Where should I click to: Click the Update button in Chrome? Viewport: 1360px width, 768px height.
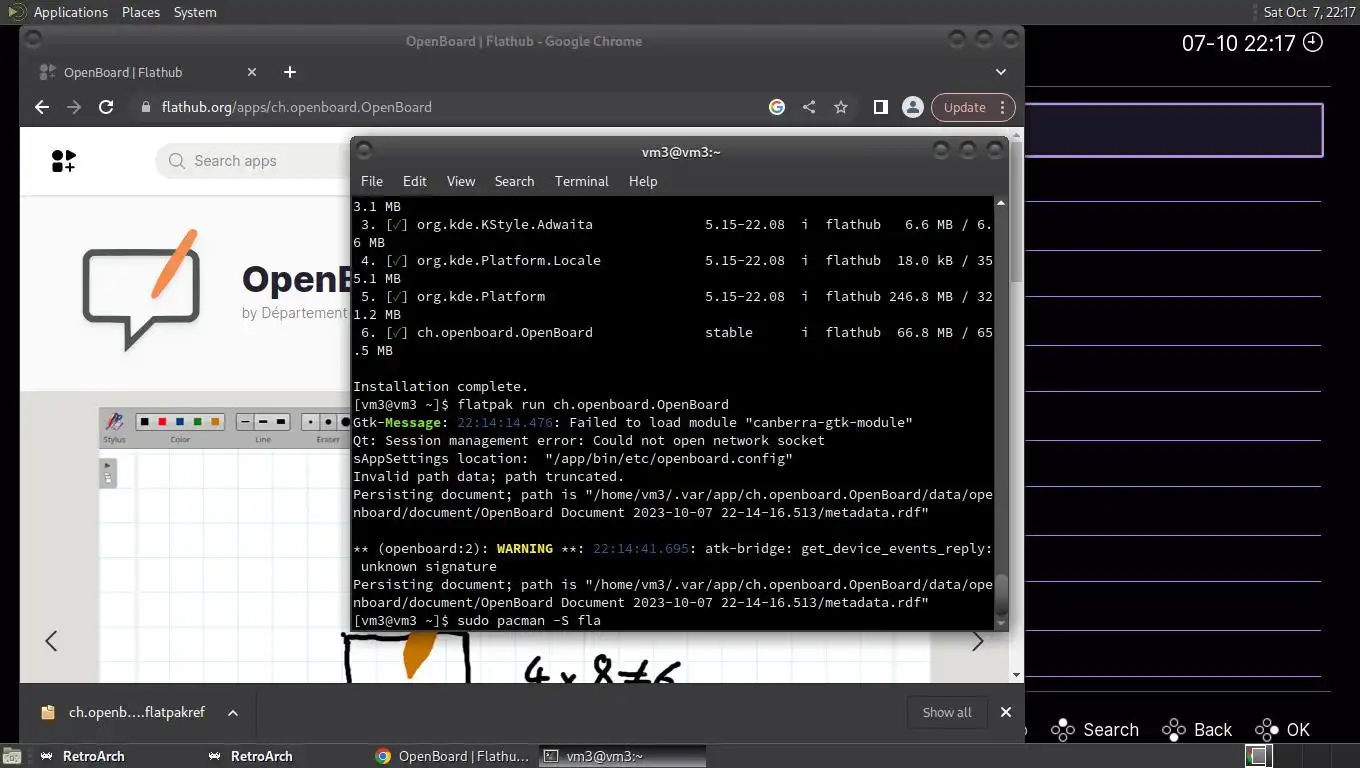(973, 107)
